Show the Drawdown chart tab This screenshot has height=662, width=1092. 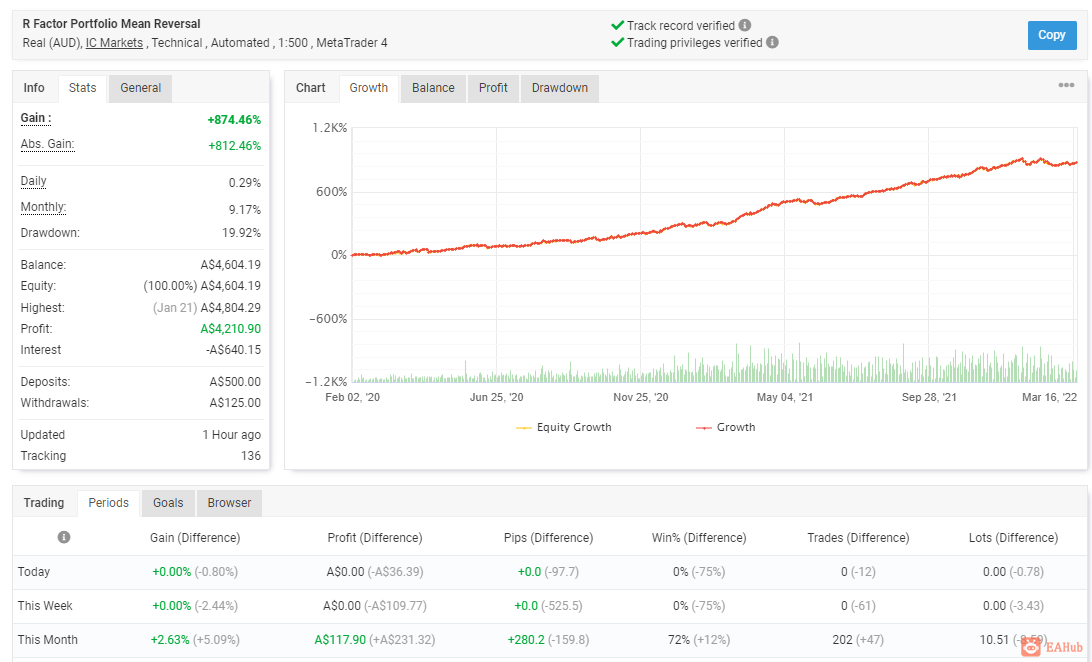pos(559,88)
